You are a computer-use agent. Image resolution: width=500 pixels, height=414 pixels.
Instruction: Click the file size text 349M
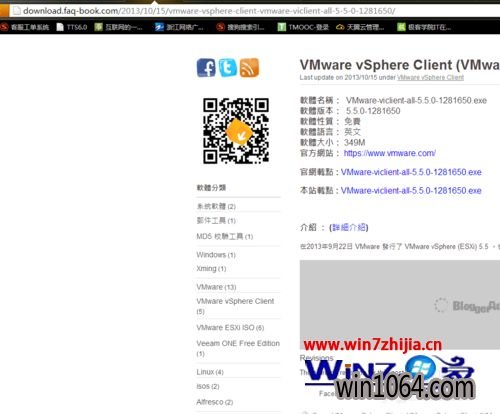[x=355, y=143]
